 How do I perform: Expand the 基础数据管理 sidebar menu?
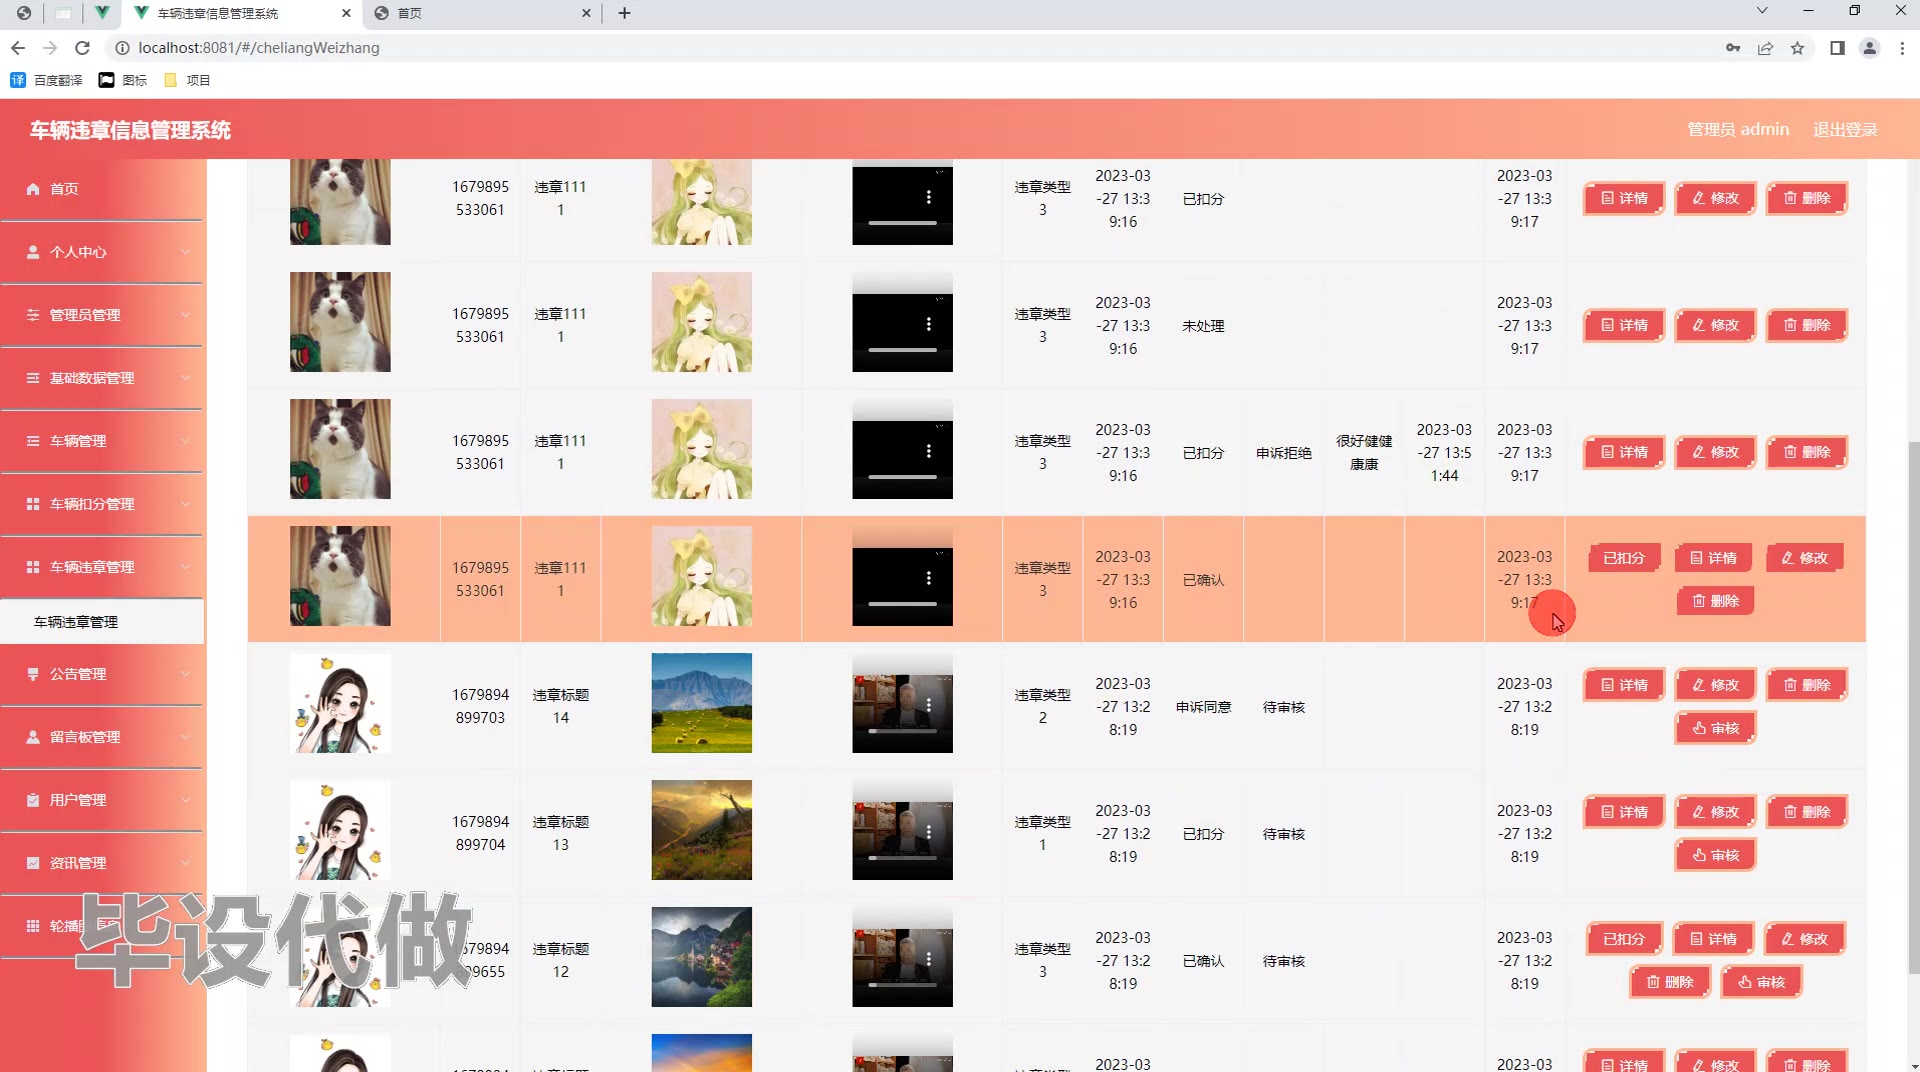[102, 378]
